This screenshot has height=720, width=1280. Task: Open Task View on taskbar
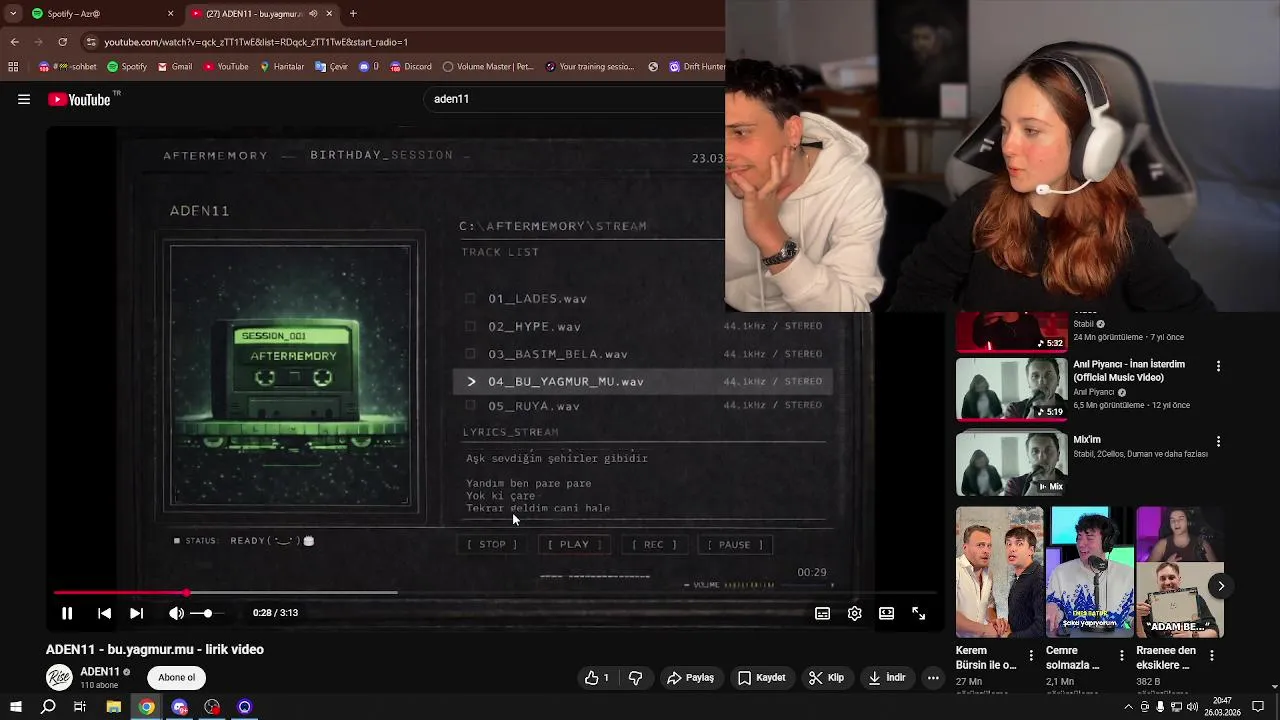pos(80,707)
